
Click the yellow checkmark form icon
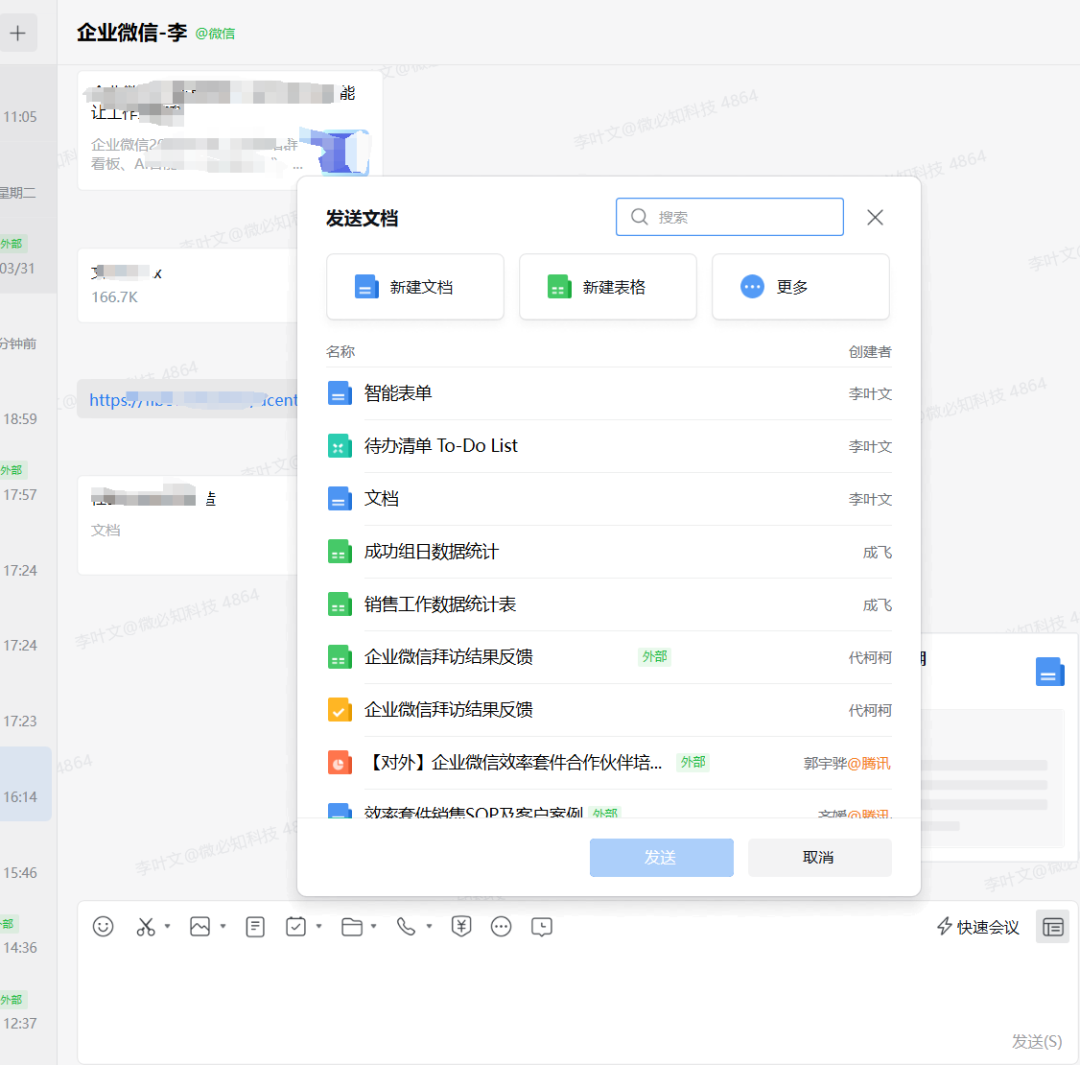pyautogui.click(x=340, y=710)
